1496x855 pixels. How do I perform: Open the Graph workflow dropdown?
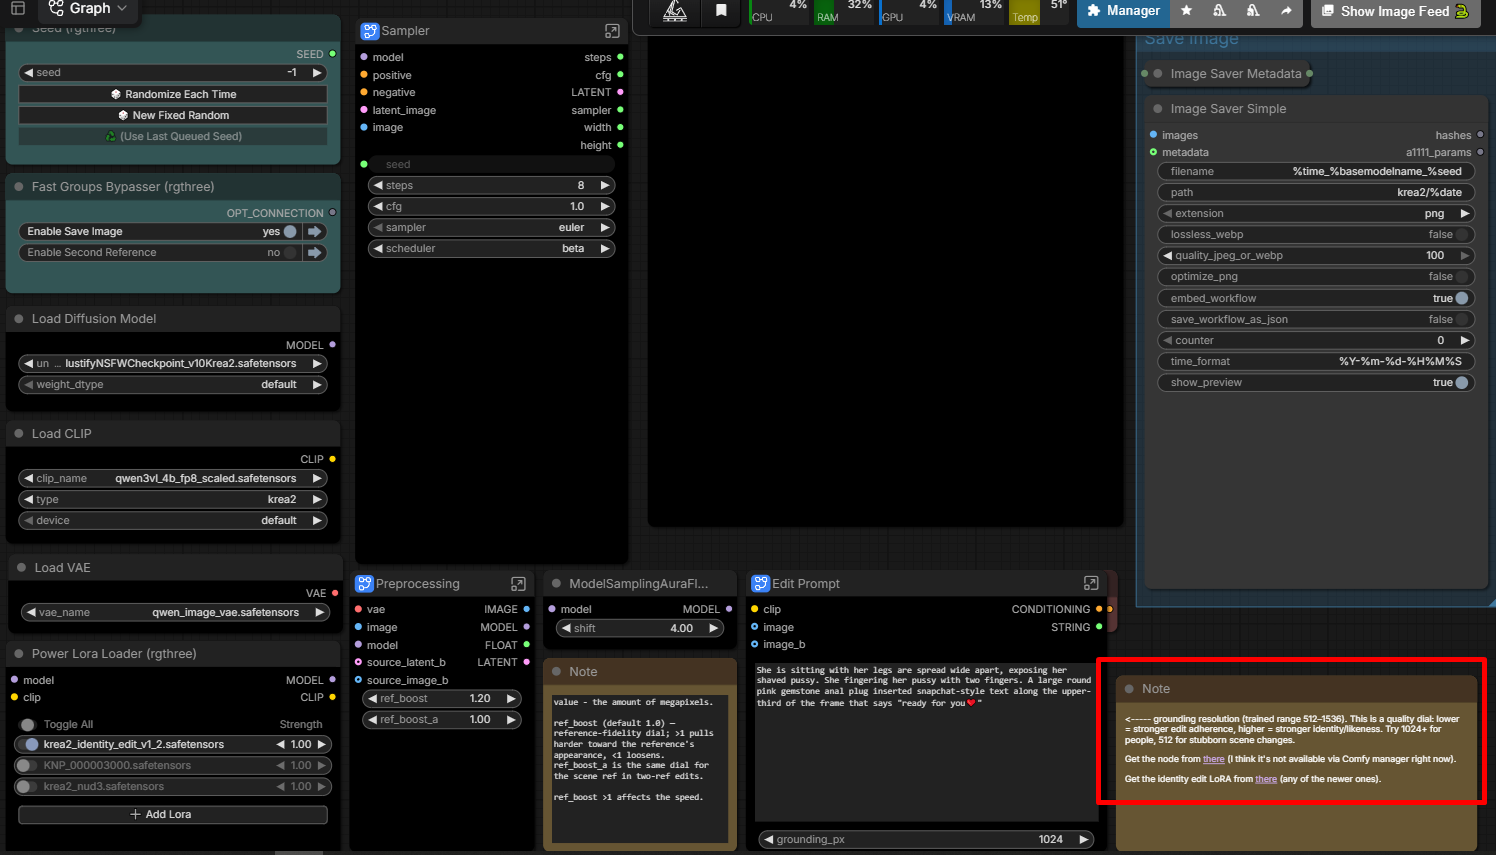coord(88,9)
